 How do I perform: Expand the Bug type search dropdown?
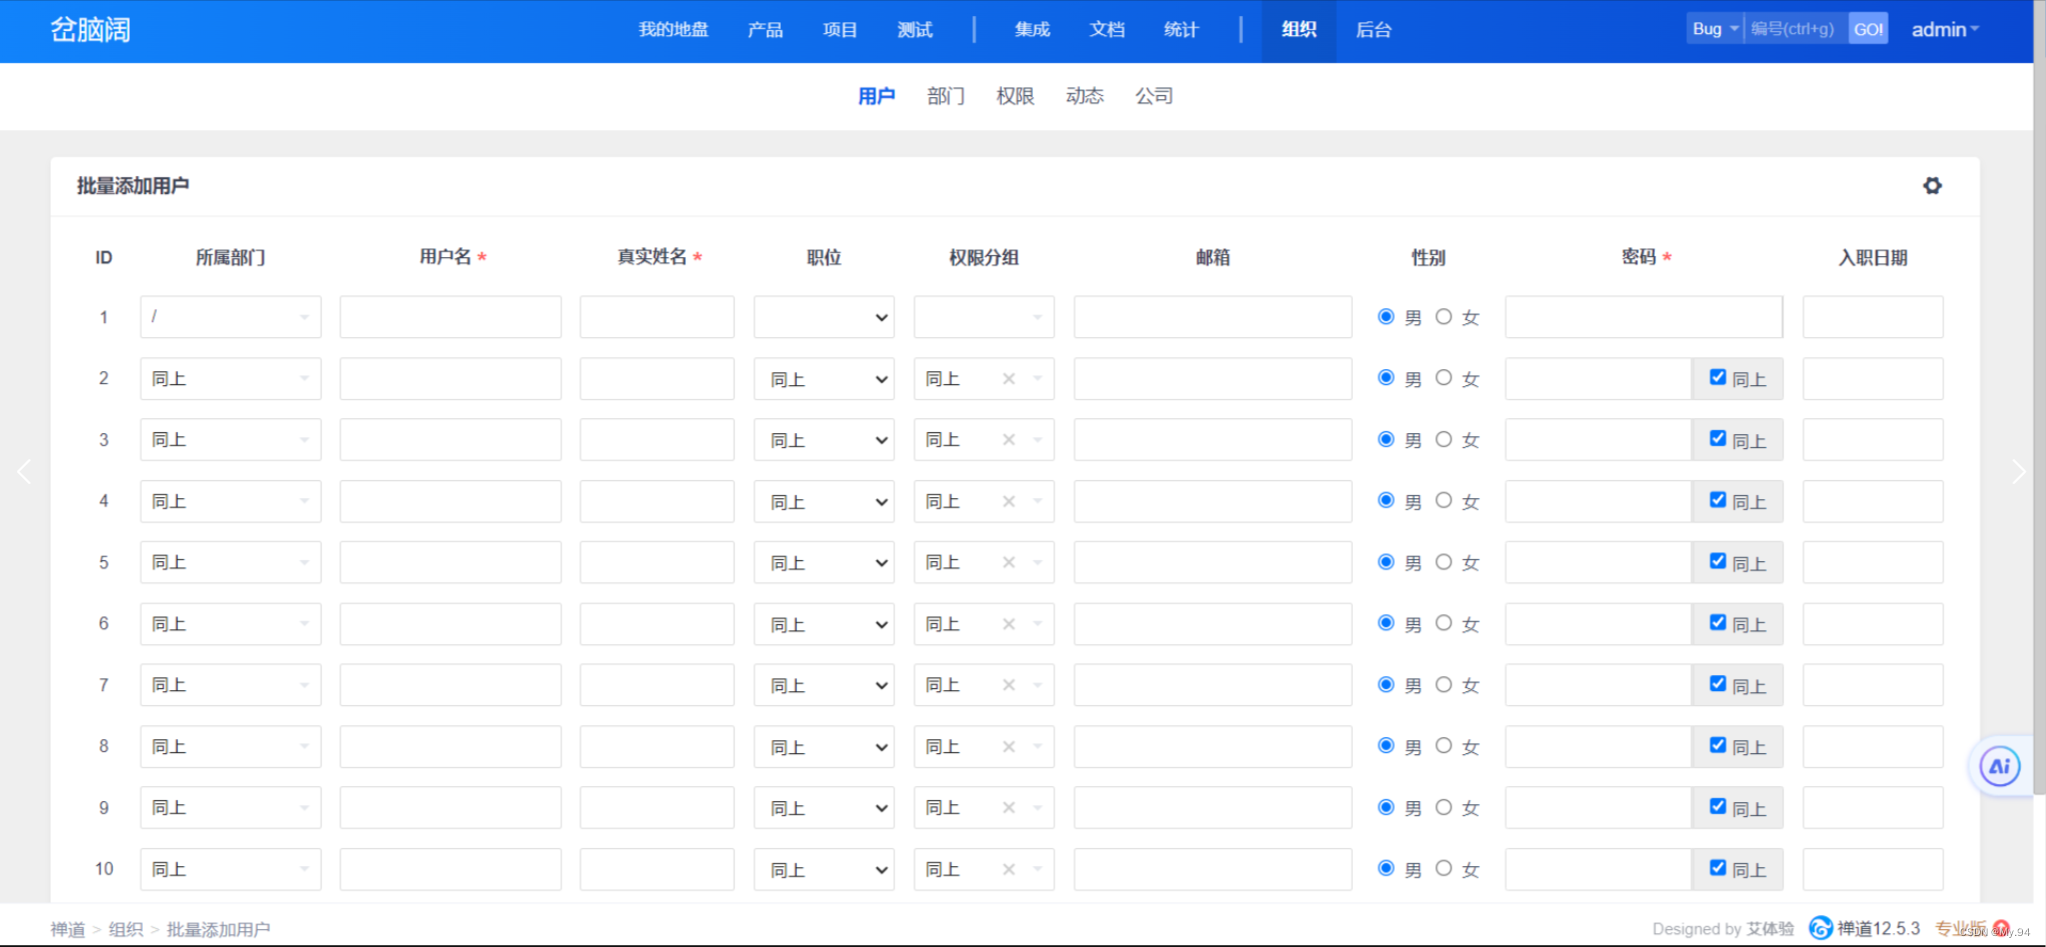pyautogui.click(x=1715, y=29)
